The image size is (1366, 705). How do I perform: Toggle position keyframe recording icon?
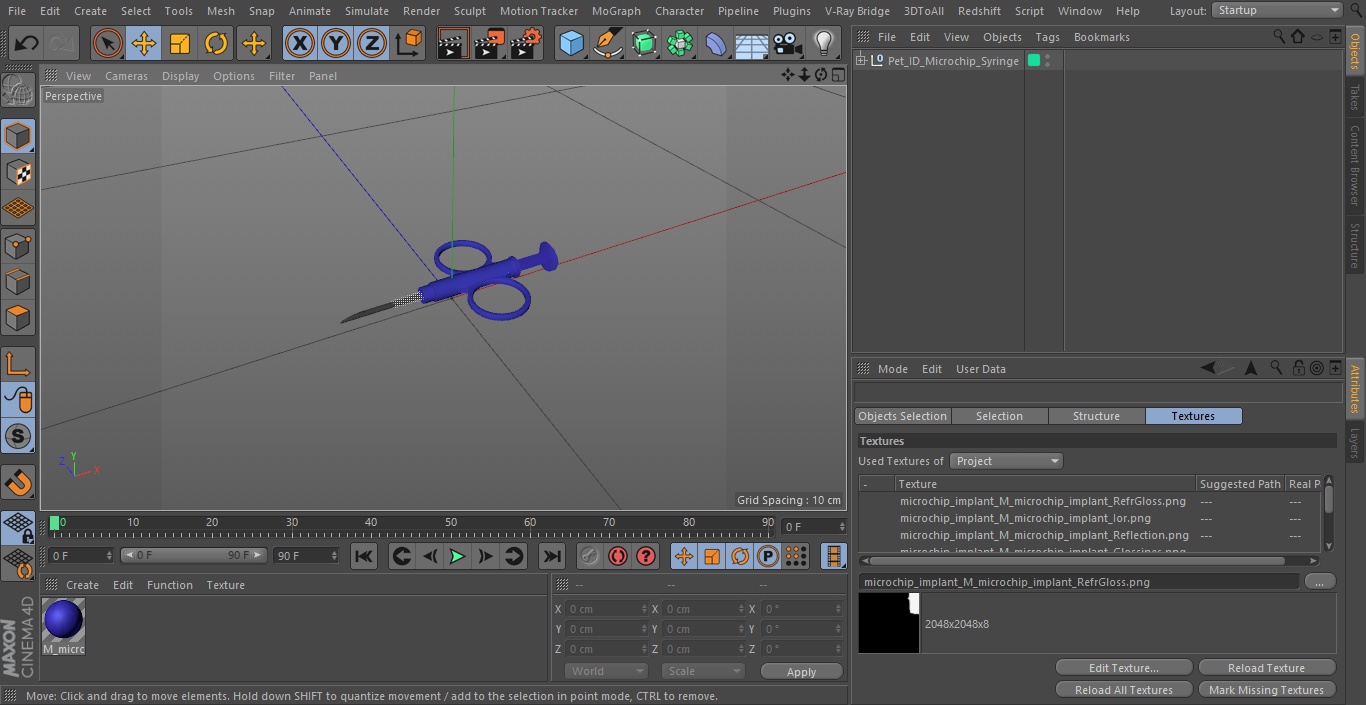tap(684, 556)
